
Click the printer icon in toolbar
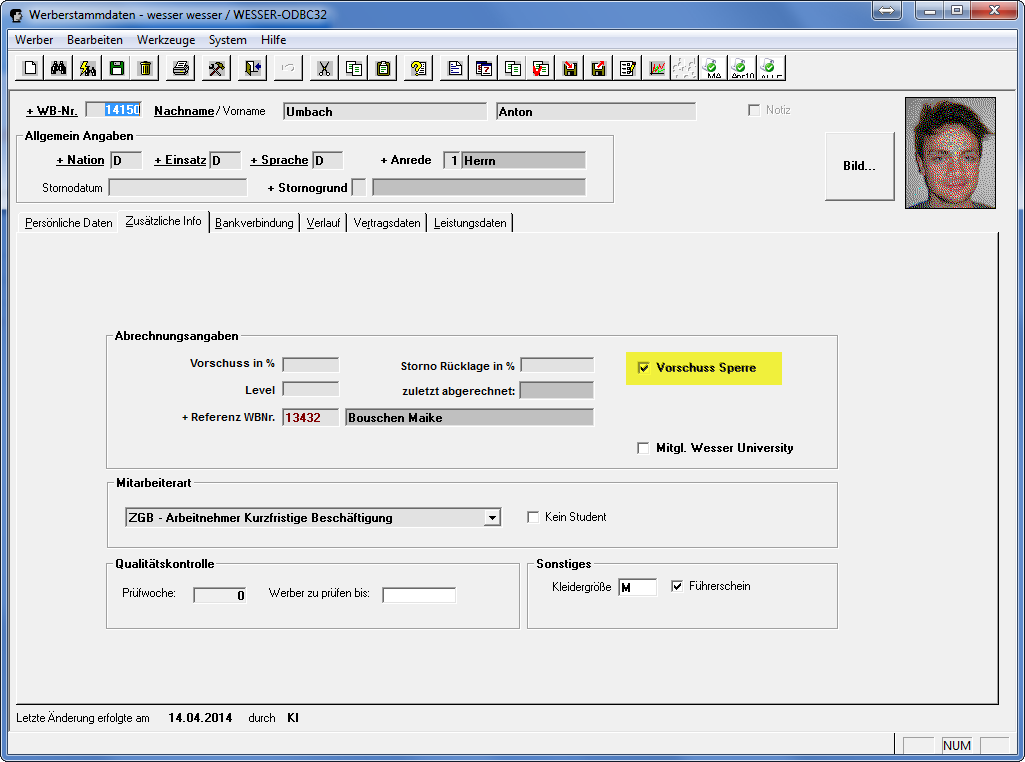[x=181, y=68]
